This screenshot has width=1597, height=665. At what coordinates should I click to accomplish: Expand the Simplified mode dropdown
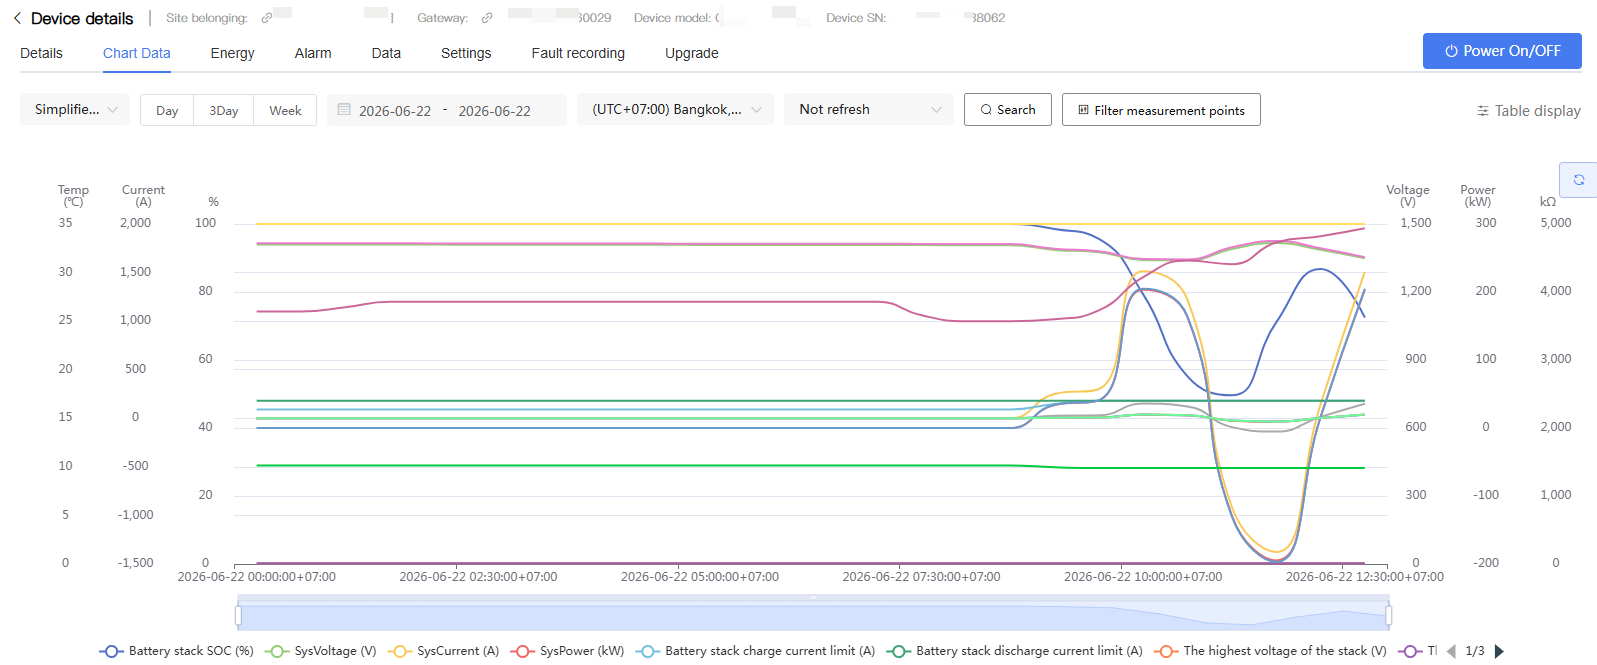[x=75, y=110]
